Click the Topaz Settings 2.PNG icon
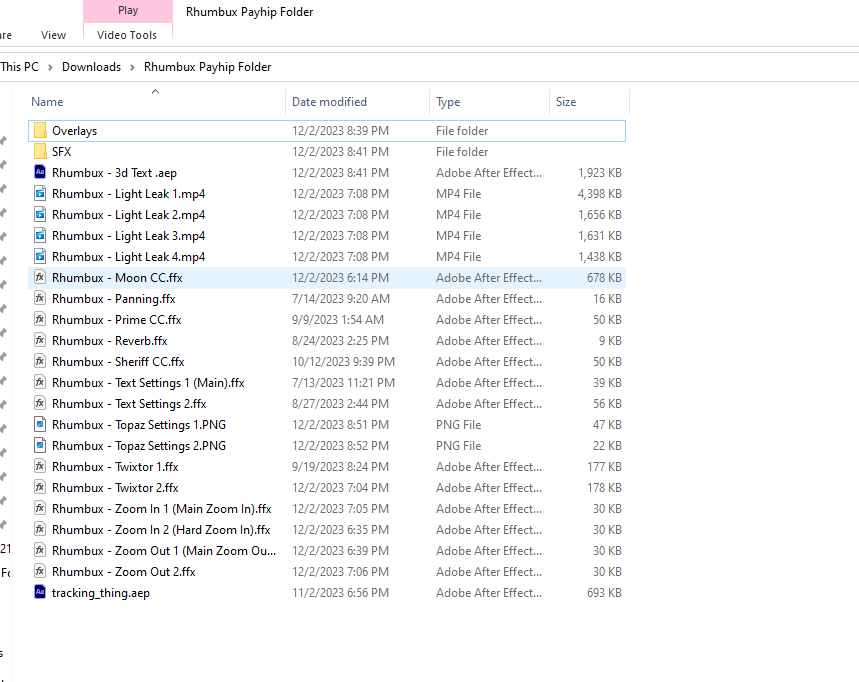Image resolution: width=859 pixels, height=682 pixels. 40,445
